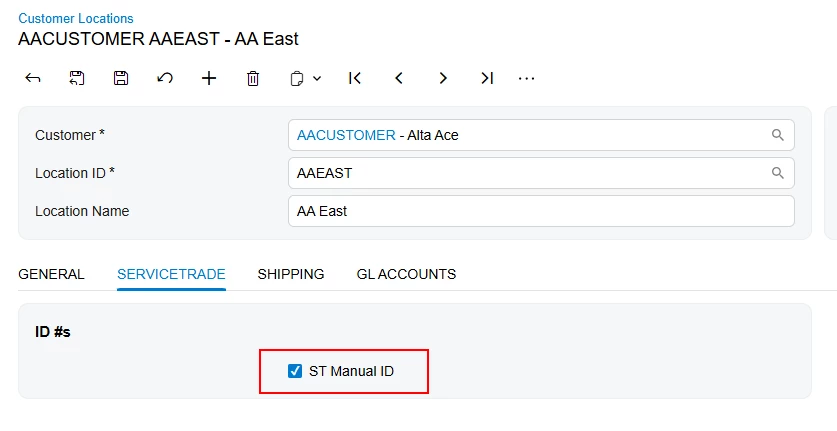The image size is (837, 431).
Task: Open the clipboard dropdown menu
Action: 306,78
